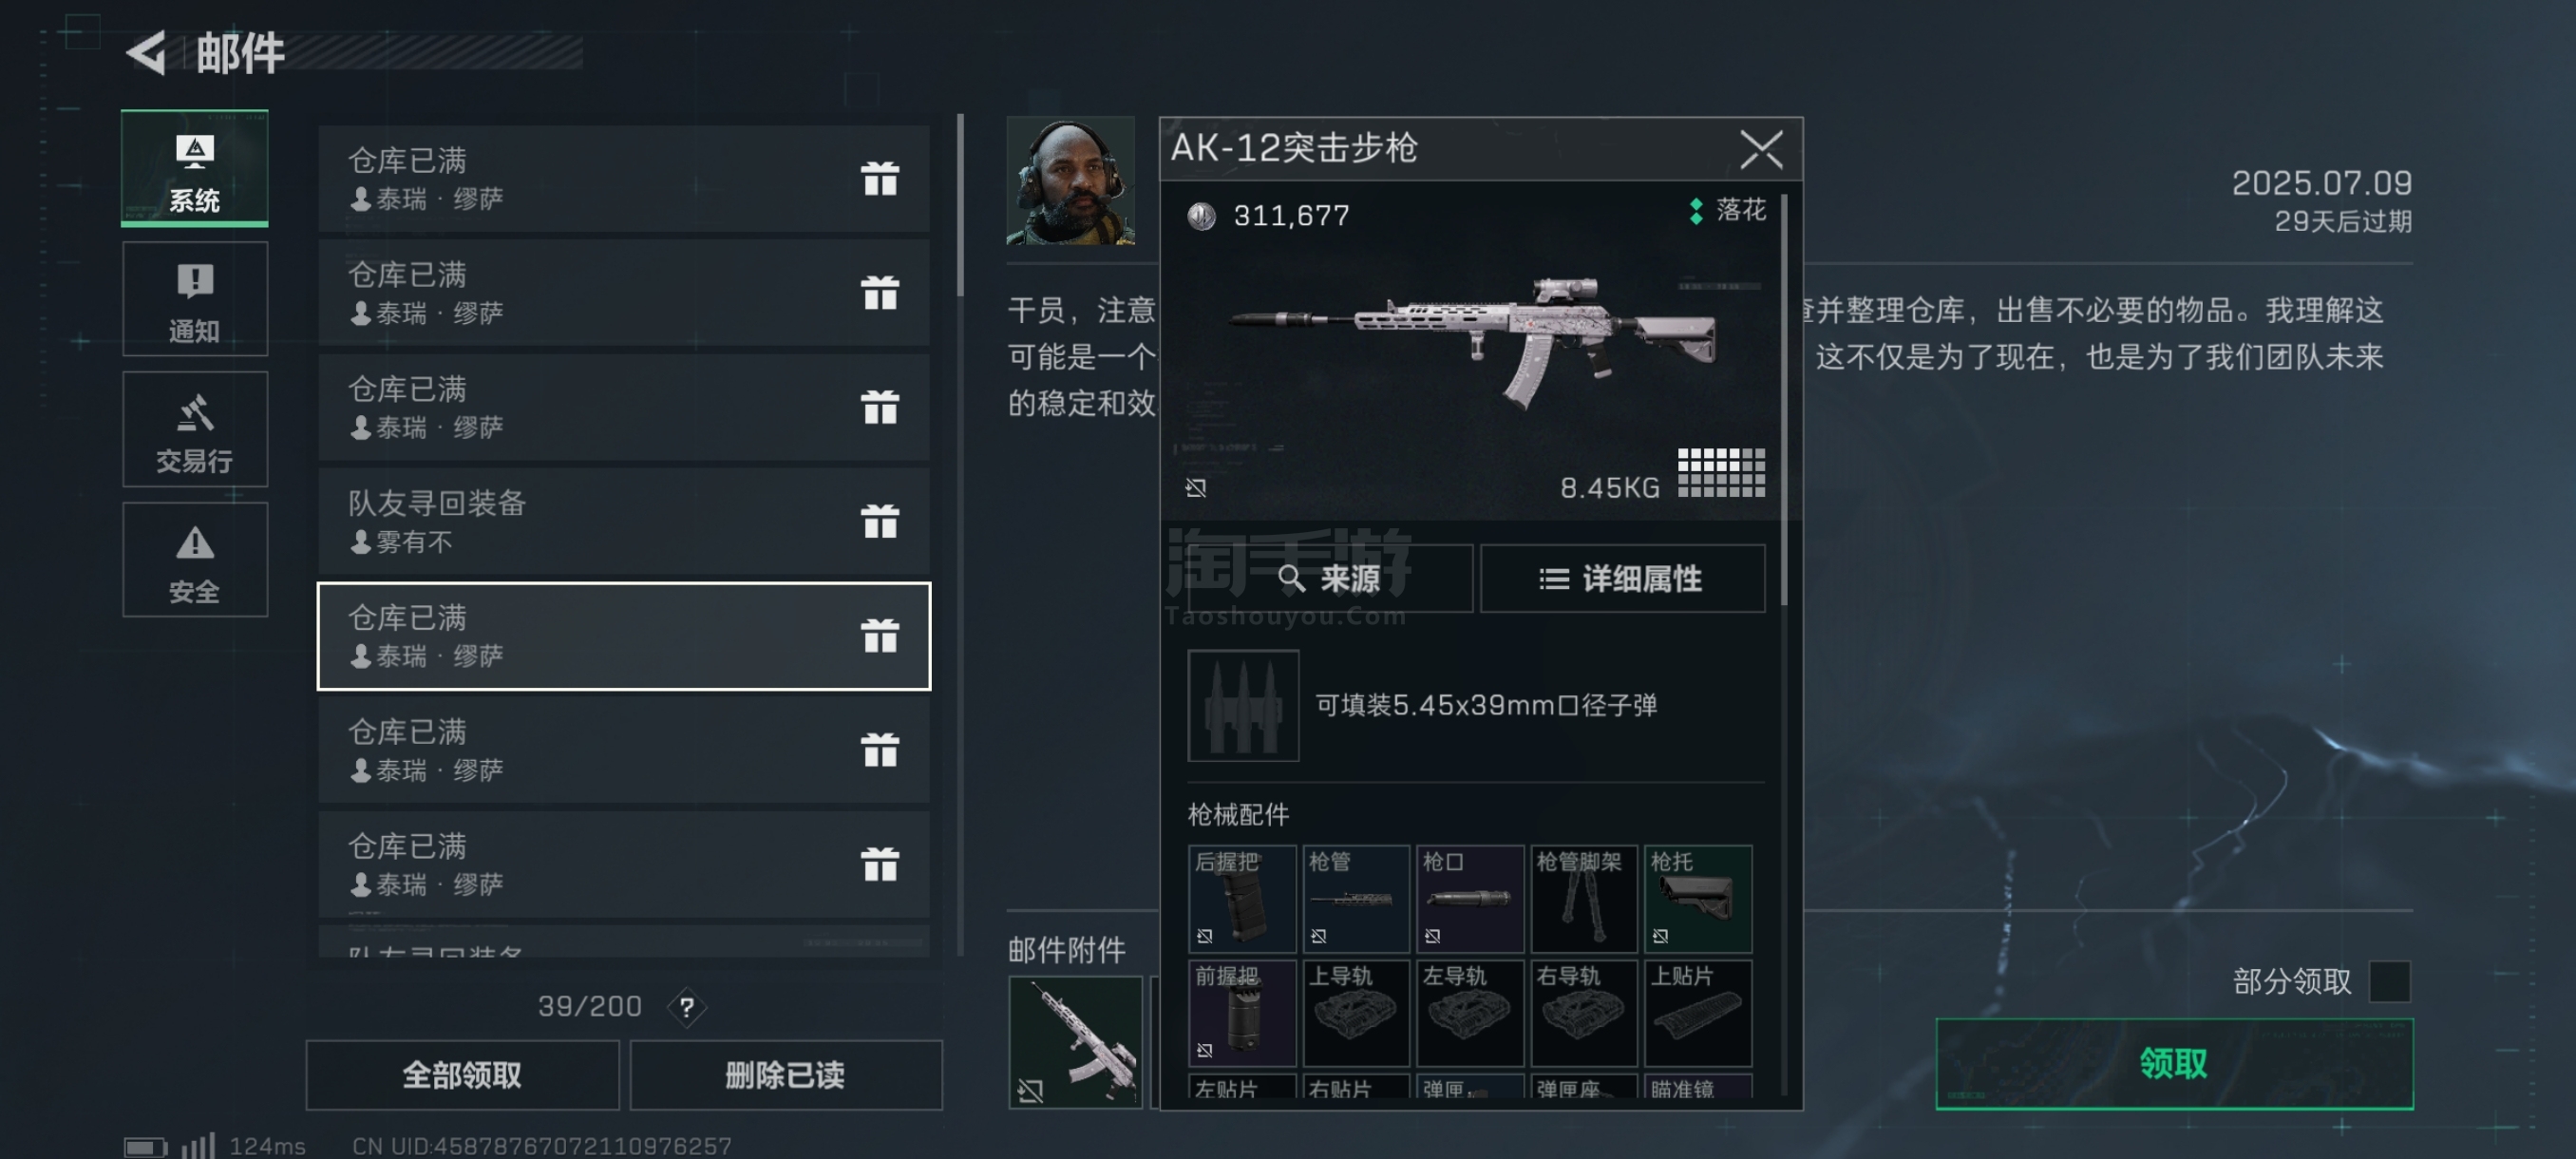The width and height of the screenshot is (2576, 1159).
Task: Open the 枪管脚架 bipod slot
Action: 1583,898
